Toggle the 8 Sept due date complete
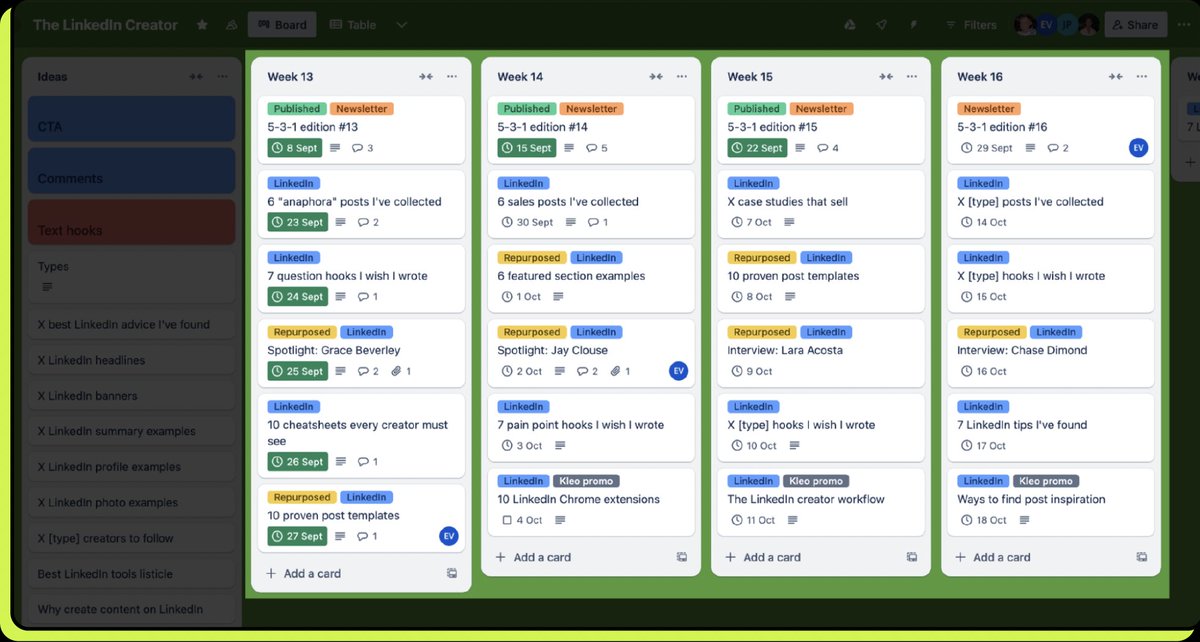The height and width of the screenshot is (642, 1200). pos(297,148)
